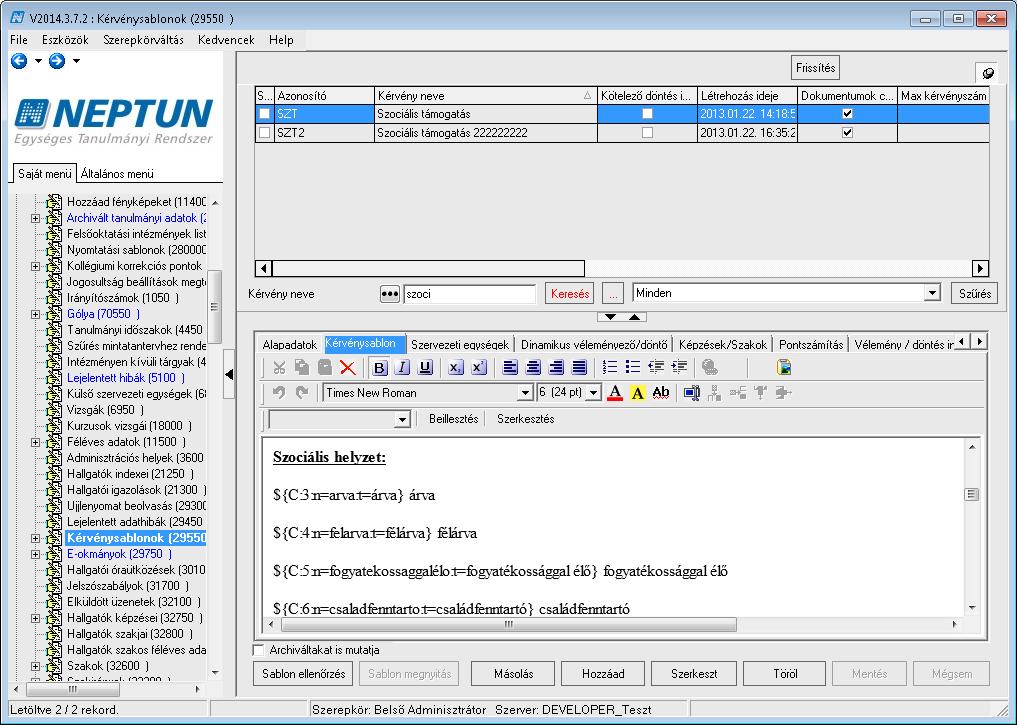Click the copy icon in editor toolbar
The image size is (1017, 725).
(x=302, y=368)
